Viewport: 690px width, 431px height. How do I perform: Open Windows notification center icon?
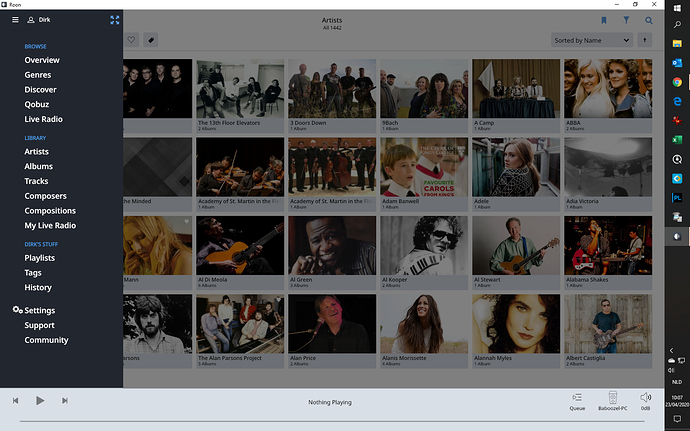pyautogui.click(x=677, y=419)
